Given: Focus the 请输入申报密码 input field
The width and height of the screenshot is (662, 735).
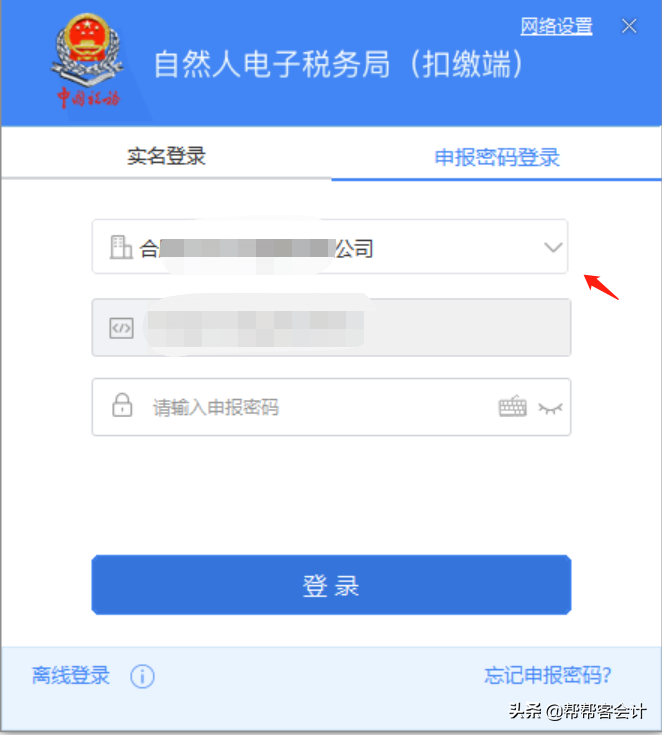Looking at the screenshot, I should coord(331,407).
